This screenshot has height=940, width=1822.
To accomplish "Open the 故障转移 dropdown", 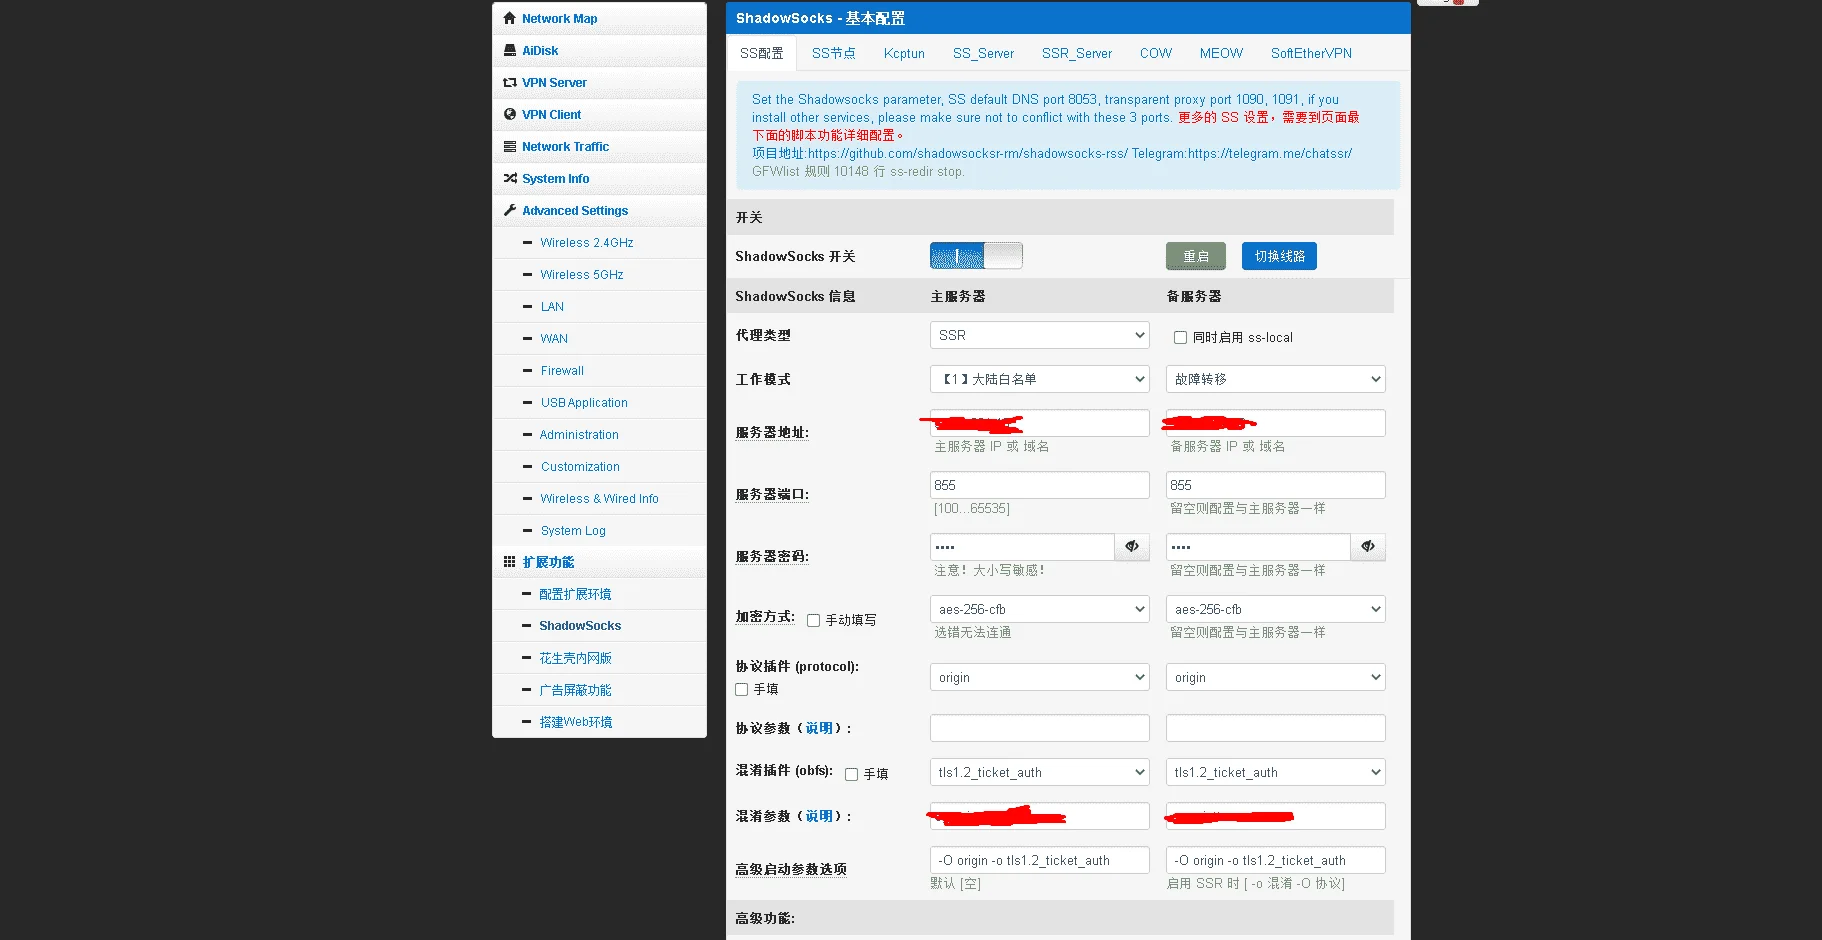I will [x=1276, y=379].
